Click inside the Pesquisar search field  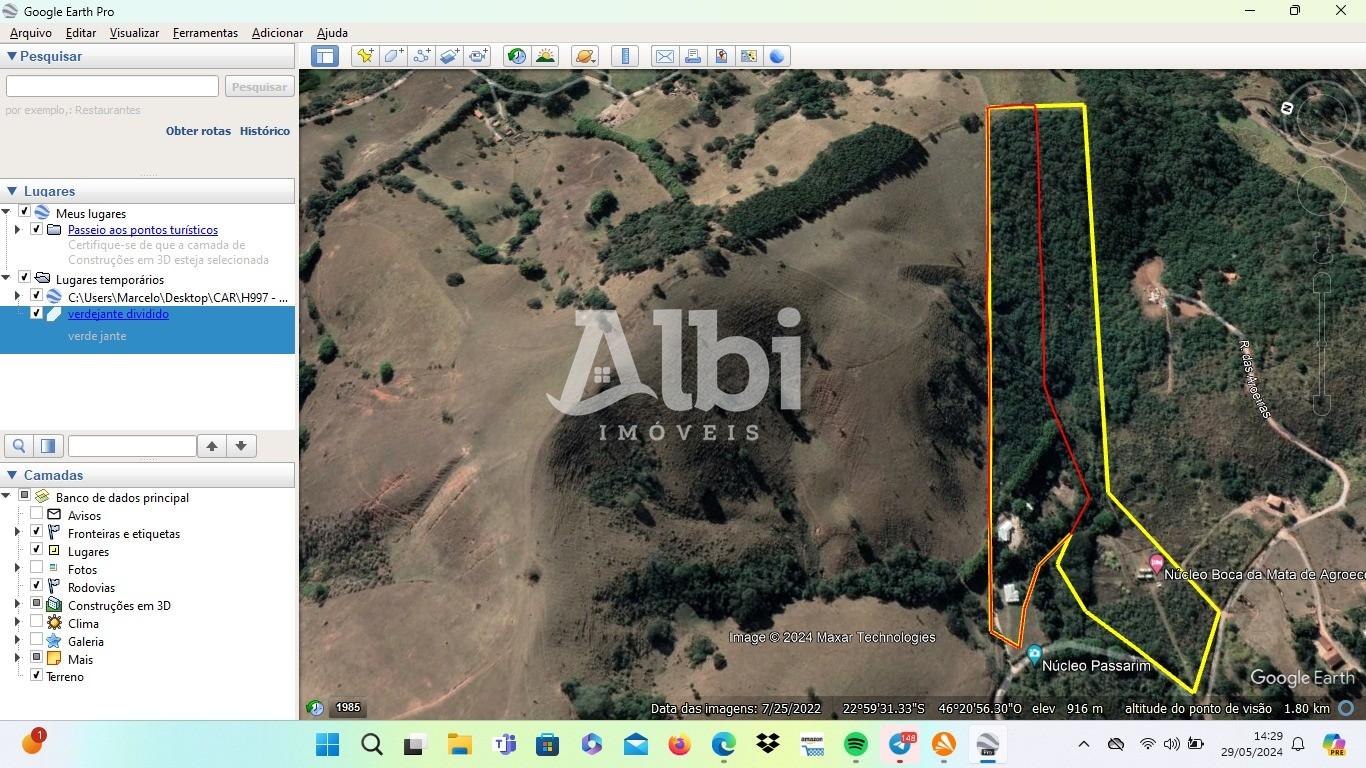[112, 86]
